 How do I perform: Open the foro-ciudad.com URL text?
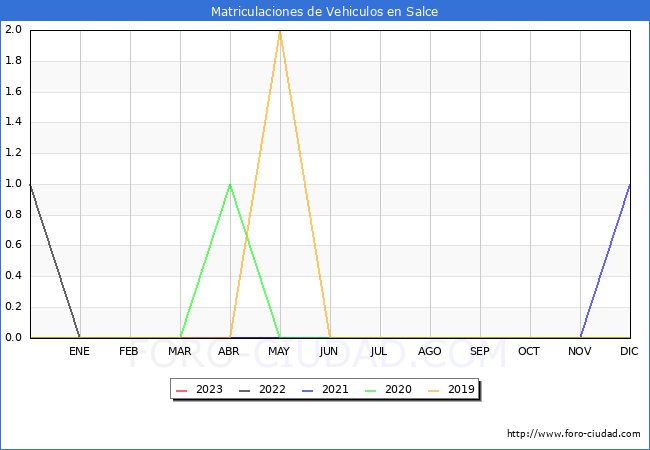coord(574,434)
